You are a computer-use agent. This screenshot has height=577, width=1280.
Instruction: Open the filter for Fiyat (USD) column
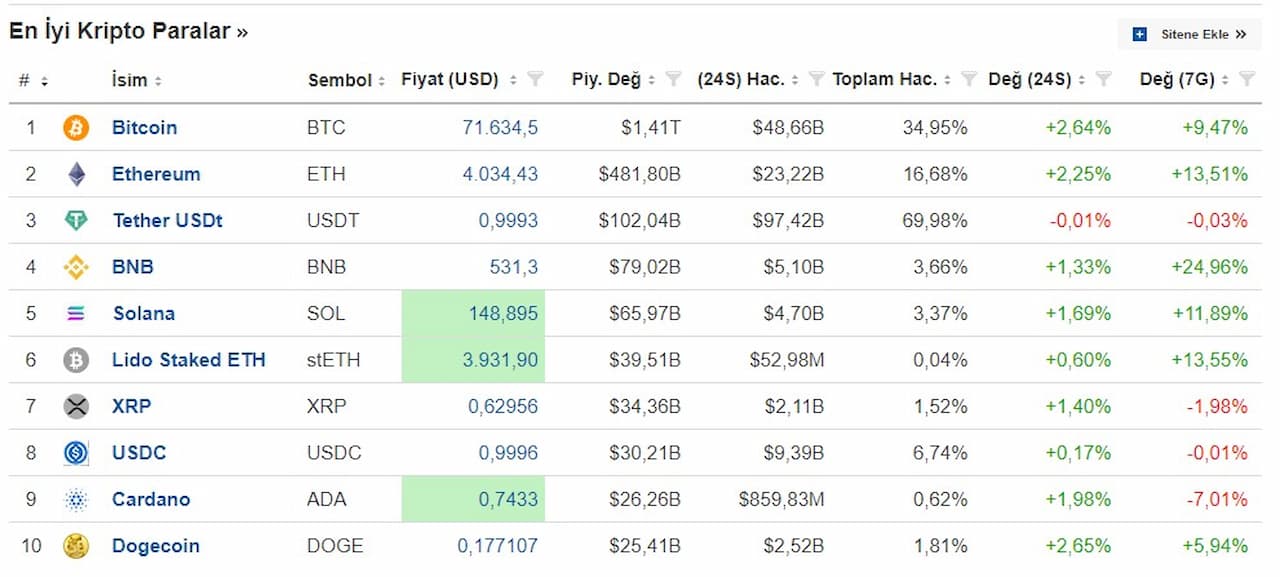[535, 79]
